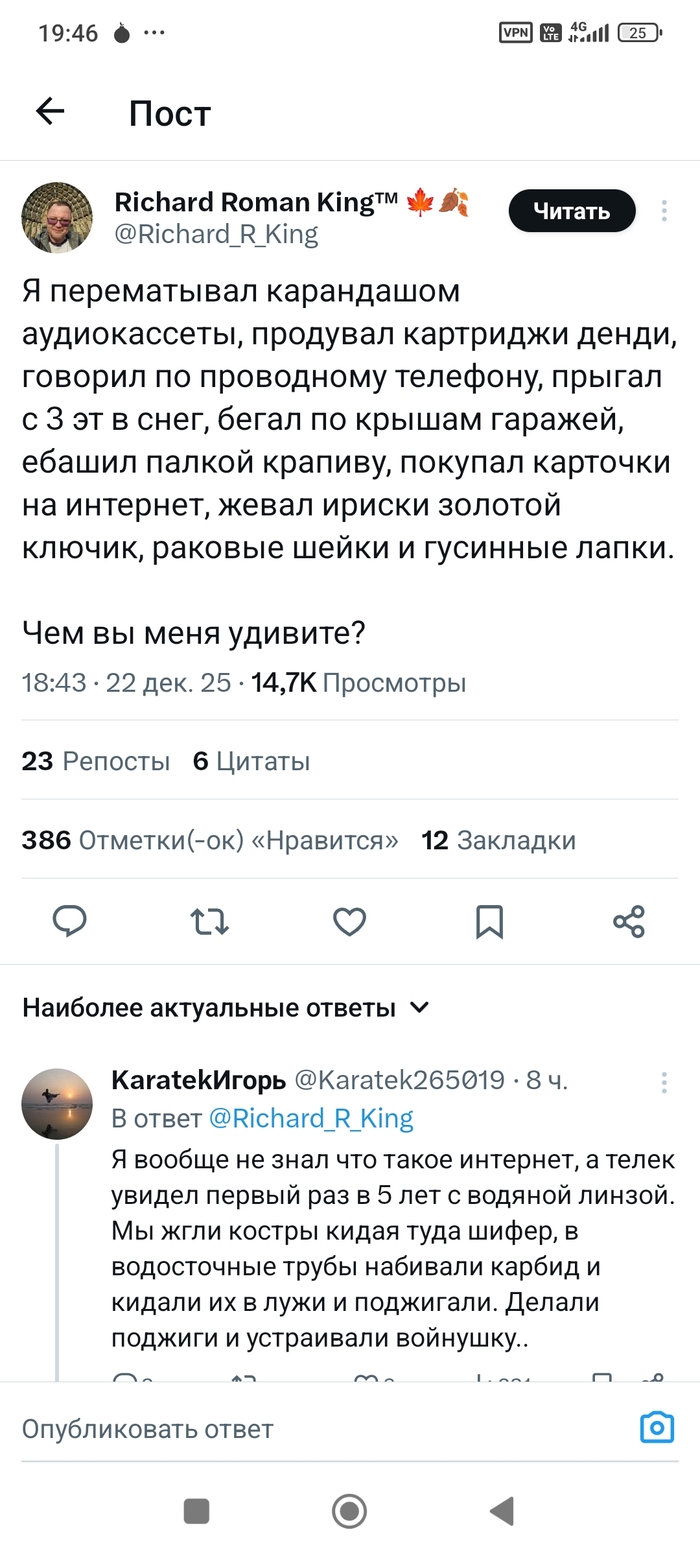Tap the share icon
The width and height of the screenshot is (700, 1556).
[x=629, y=921]
